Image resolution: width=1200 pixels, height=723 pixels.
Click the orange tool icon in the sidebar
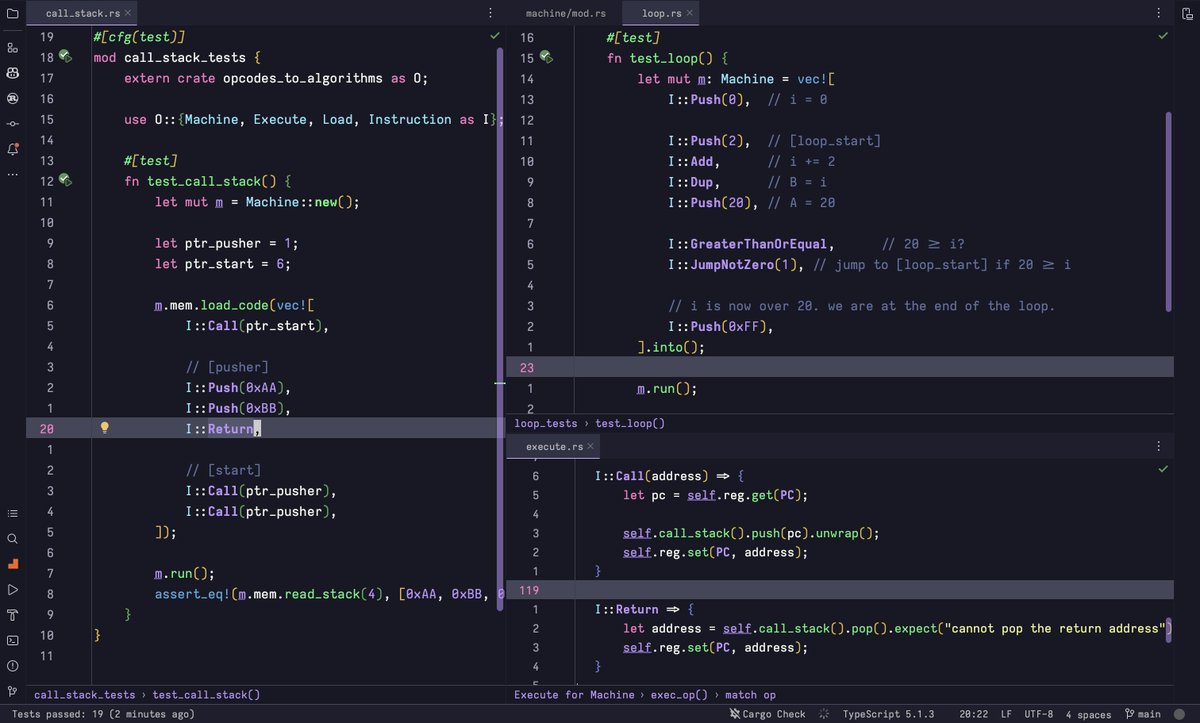click(13, 564)
